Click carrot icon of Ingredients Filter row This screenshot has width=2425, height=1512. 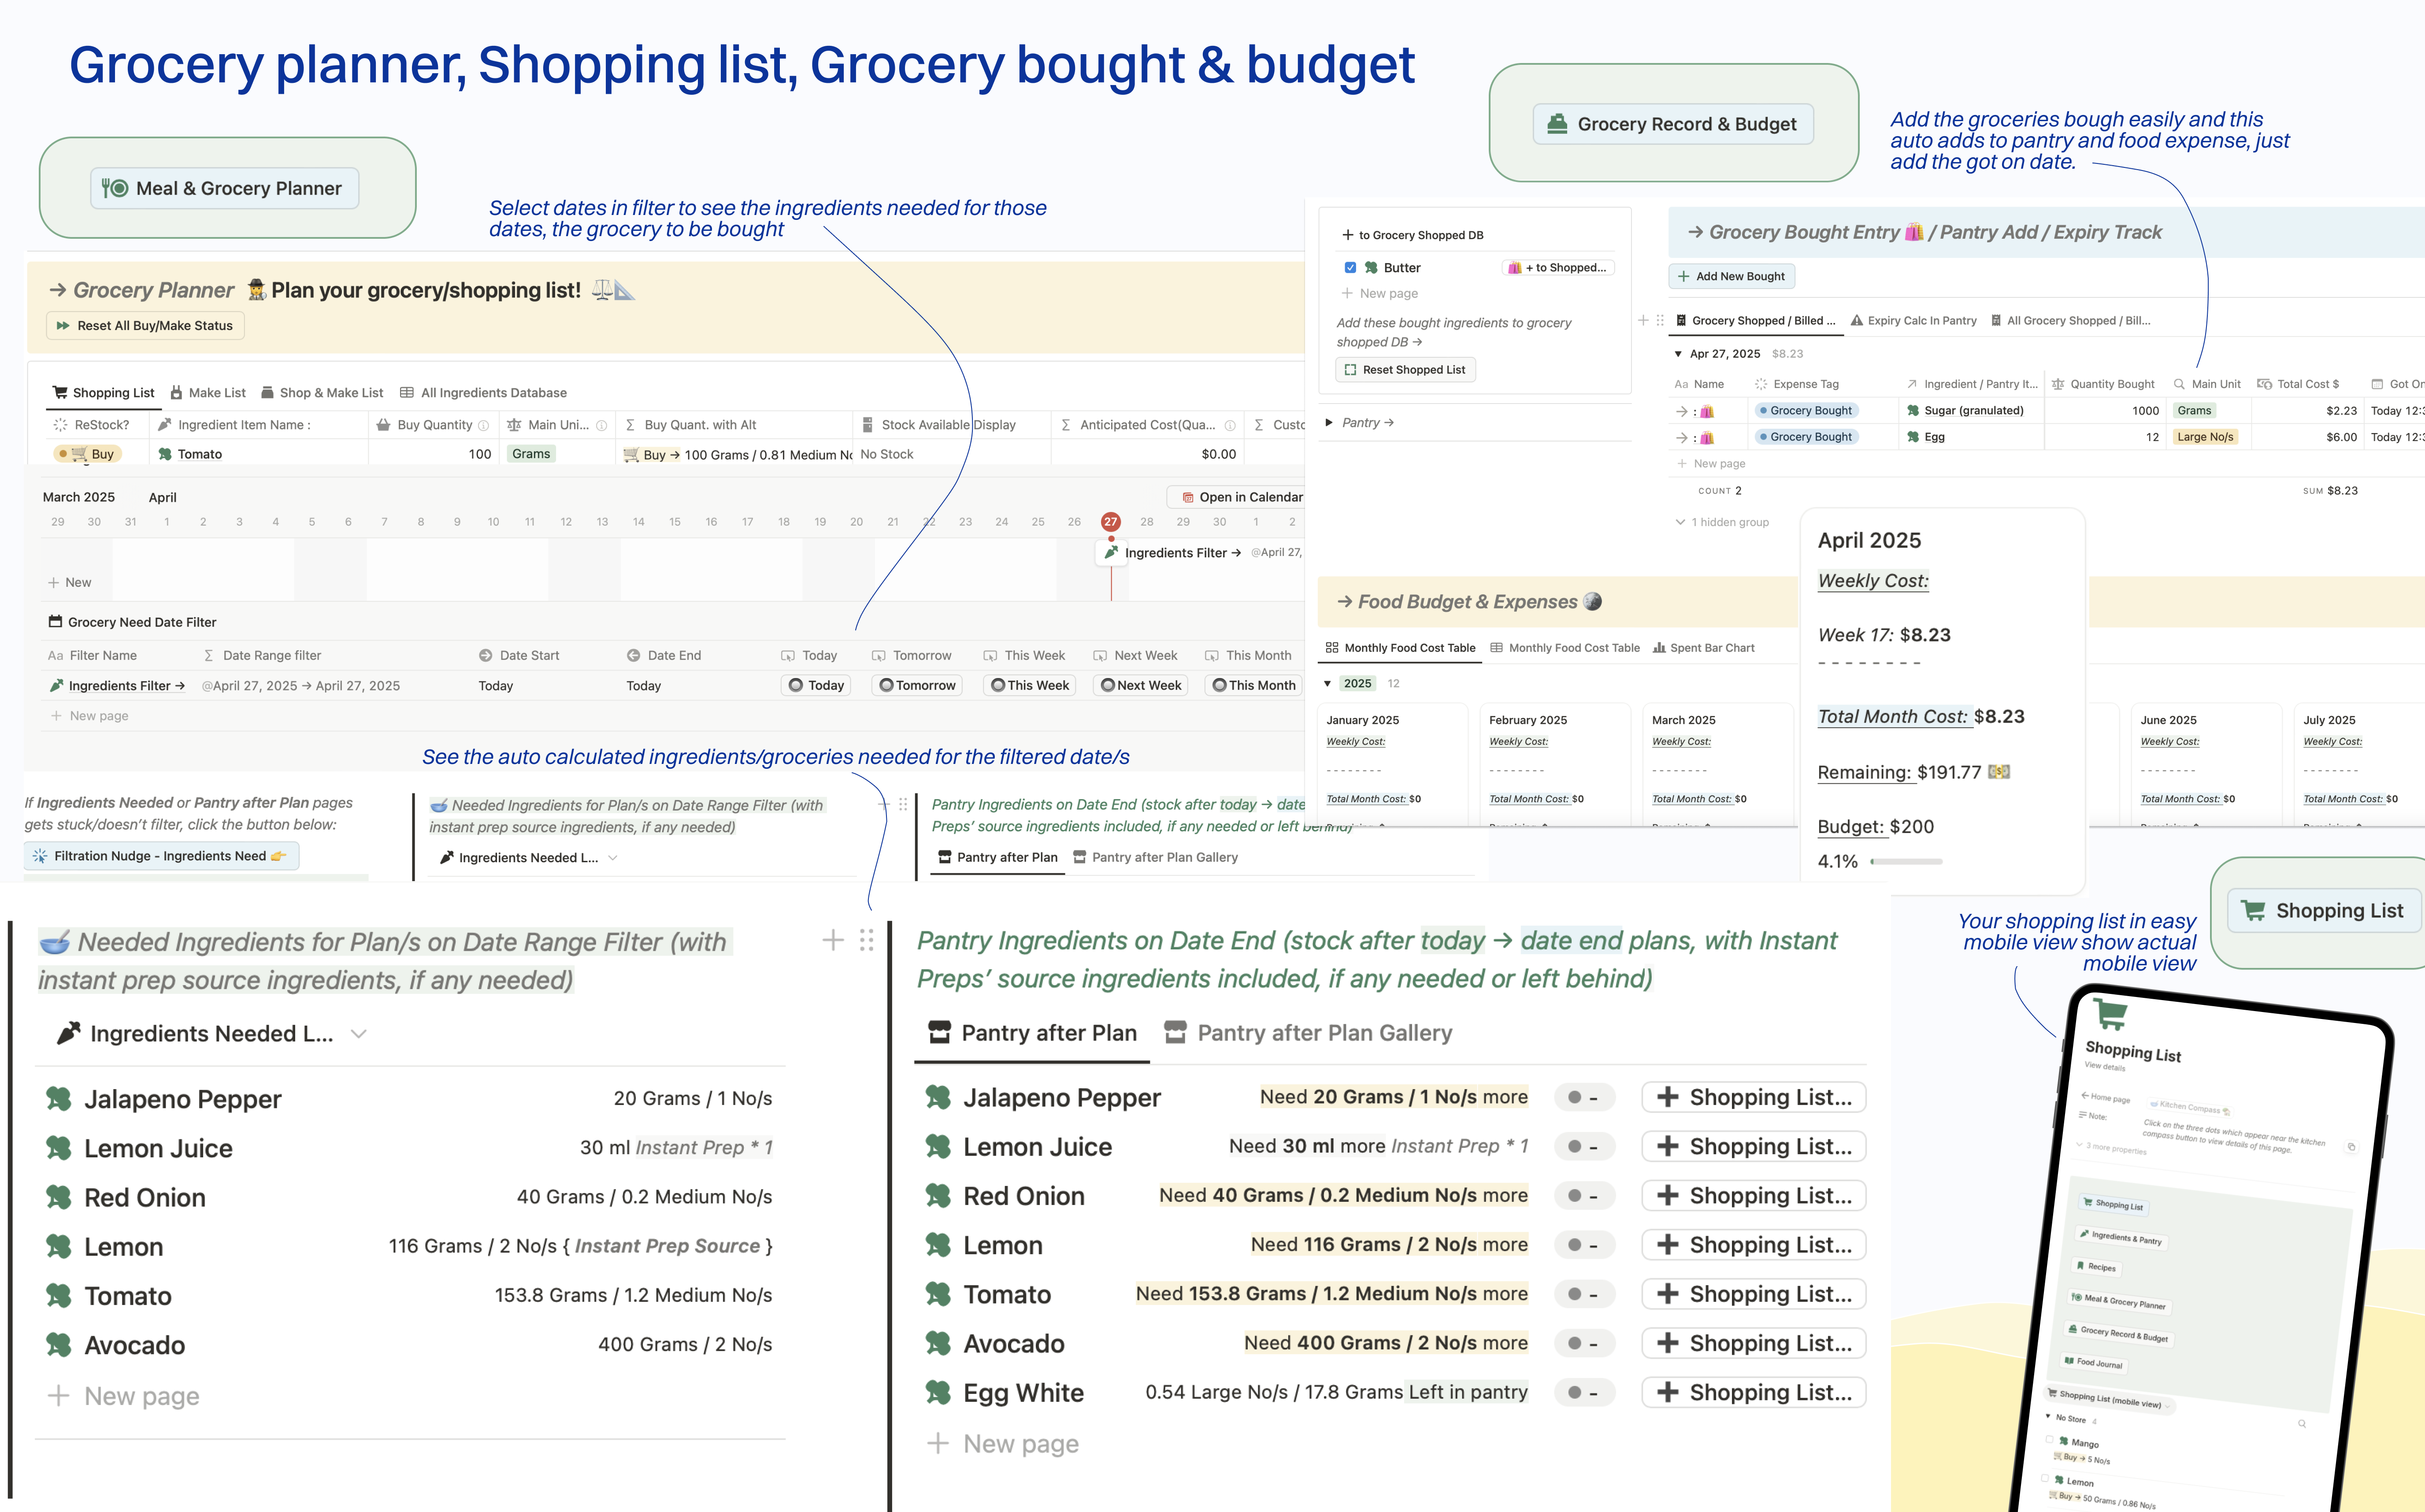click(x=57, y=686)
